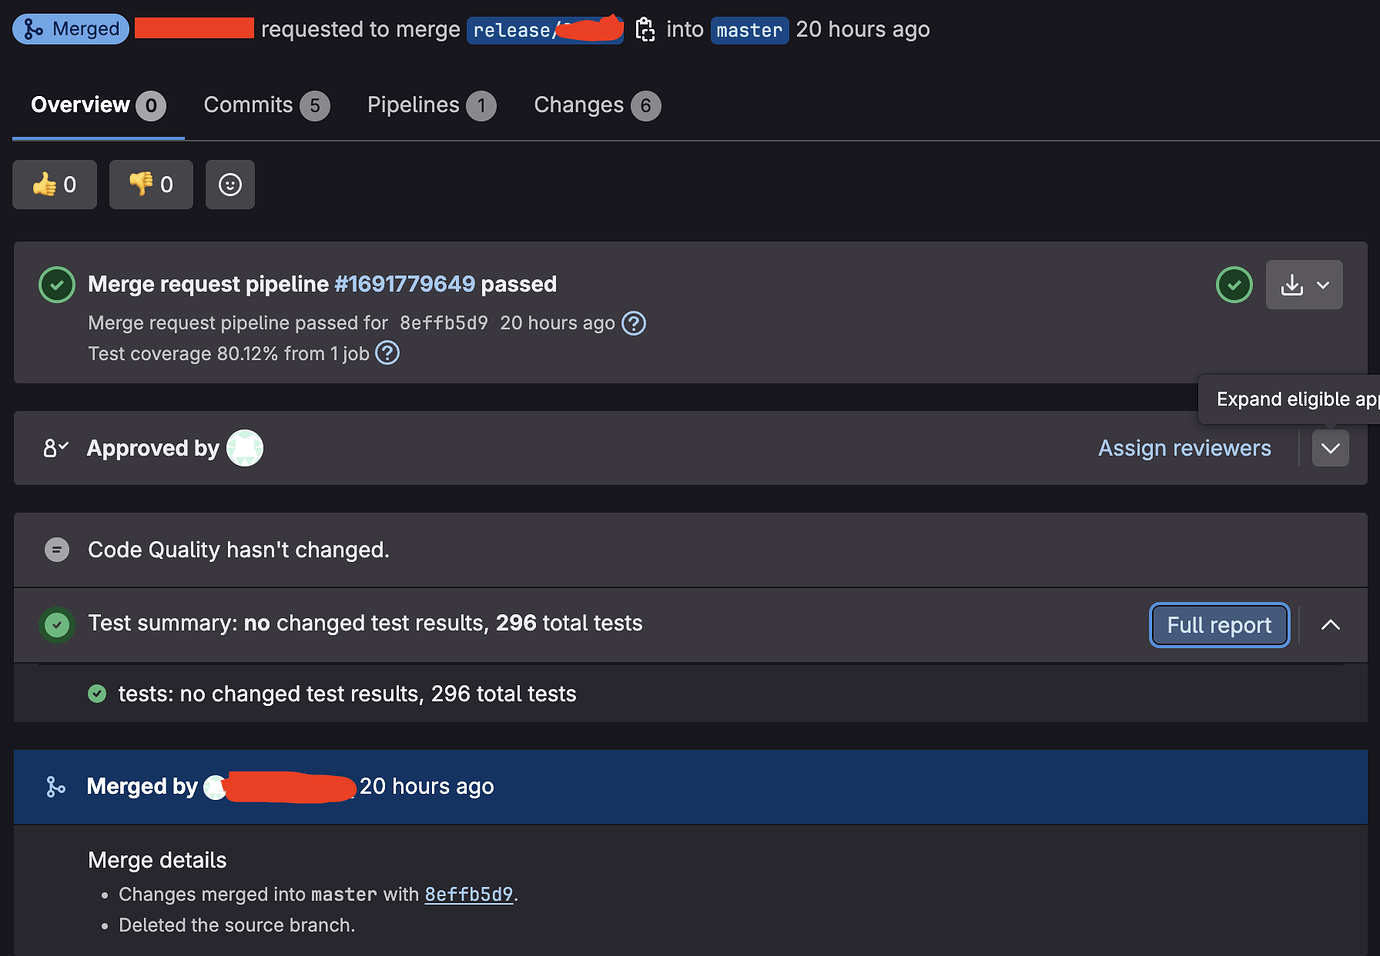Click the help icon beside the pipeline date
Screen dimensions: 1380x956
point(633,323)
